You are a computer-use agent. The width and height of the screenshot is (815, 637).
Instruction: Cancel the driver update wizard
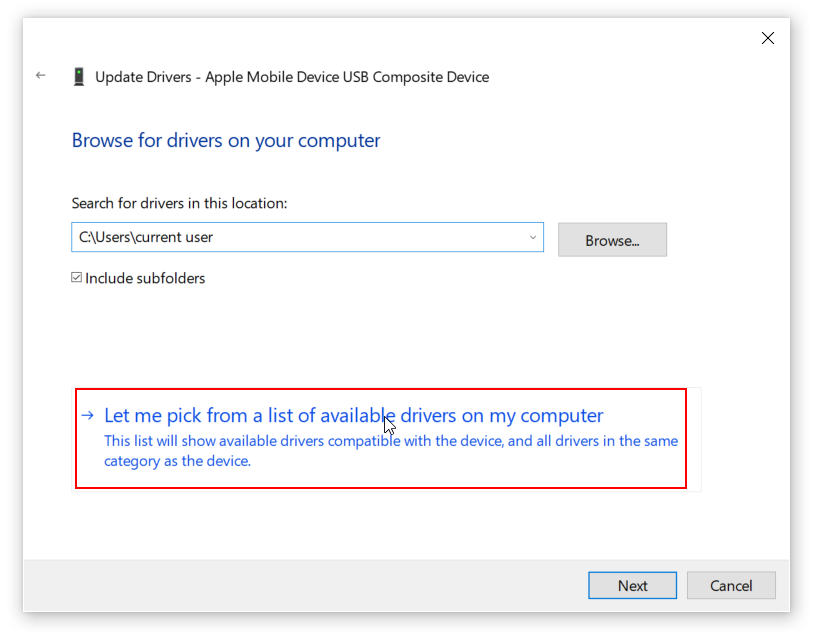point(731,585)
